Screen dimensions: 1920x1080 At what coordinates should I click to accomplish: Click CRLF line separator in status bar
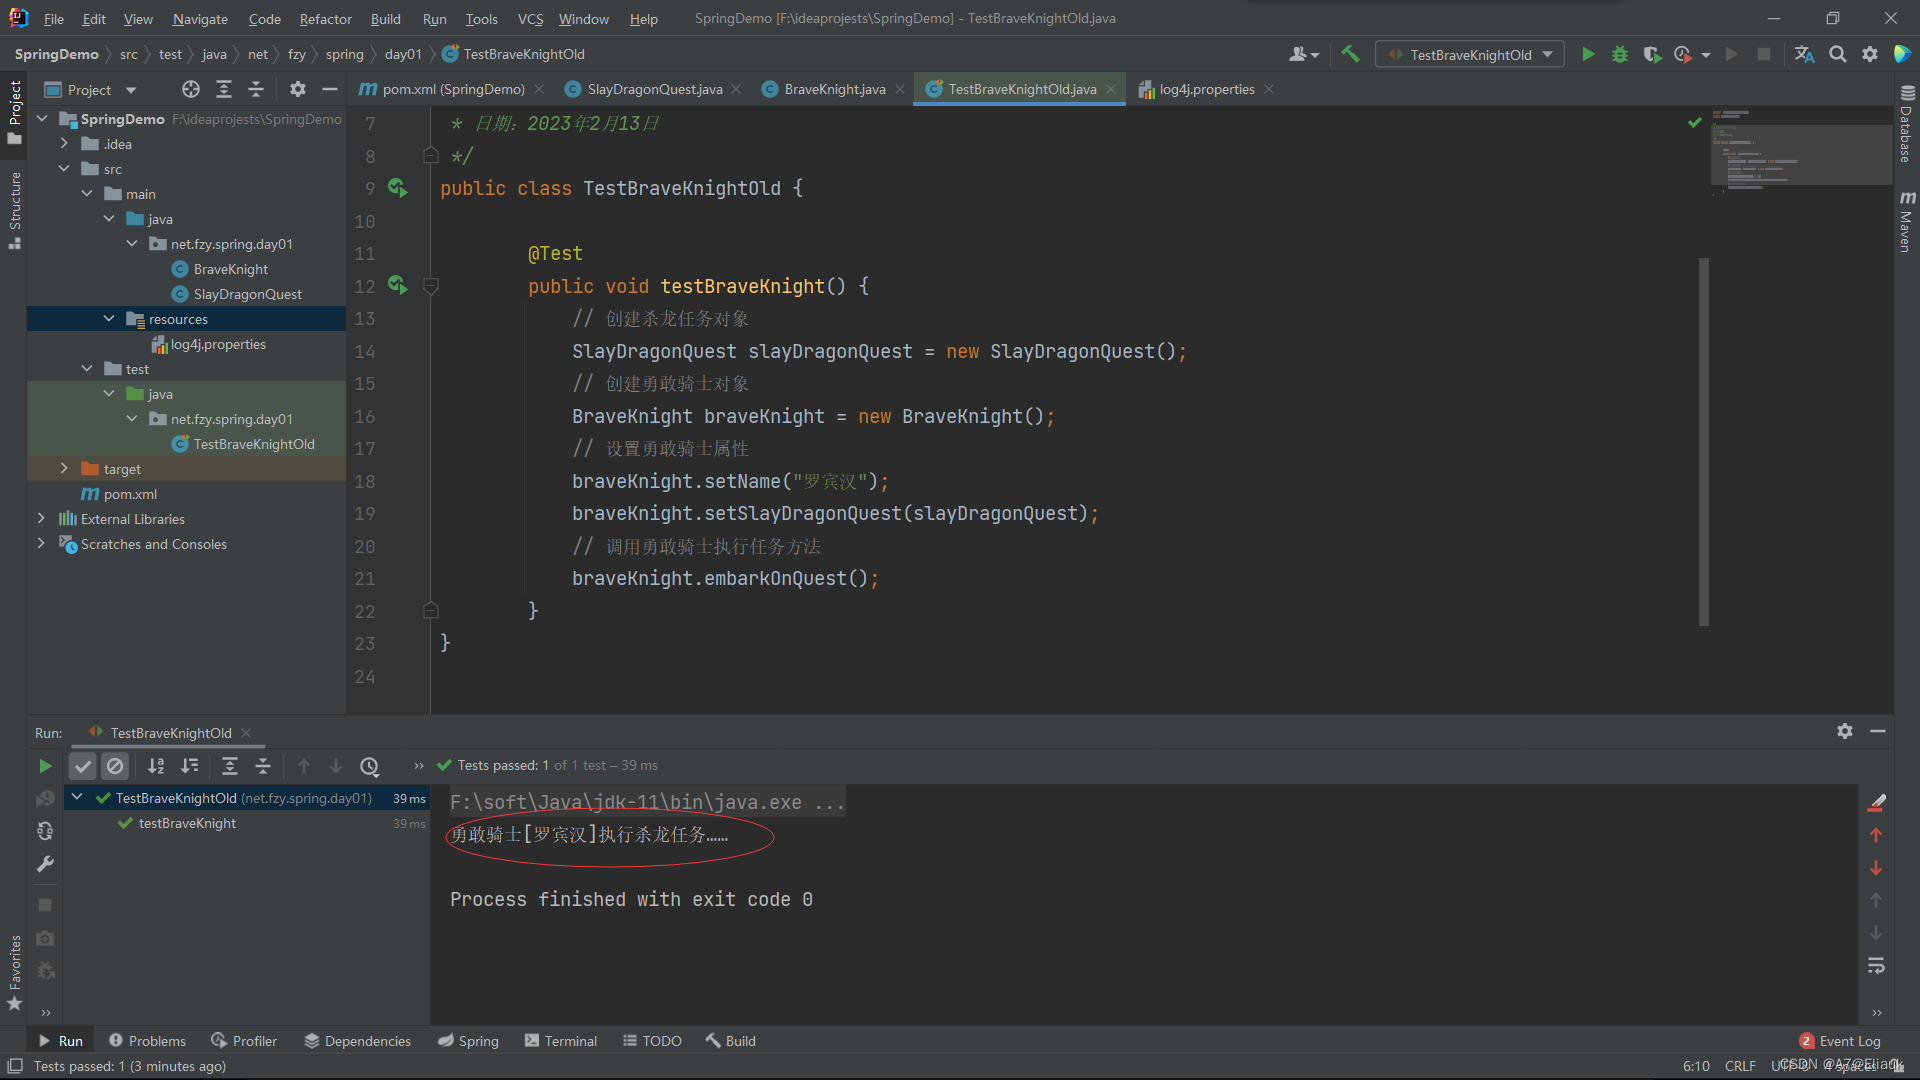(1740, 1066)
